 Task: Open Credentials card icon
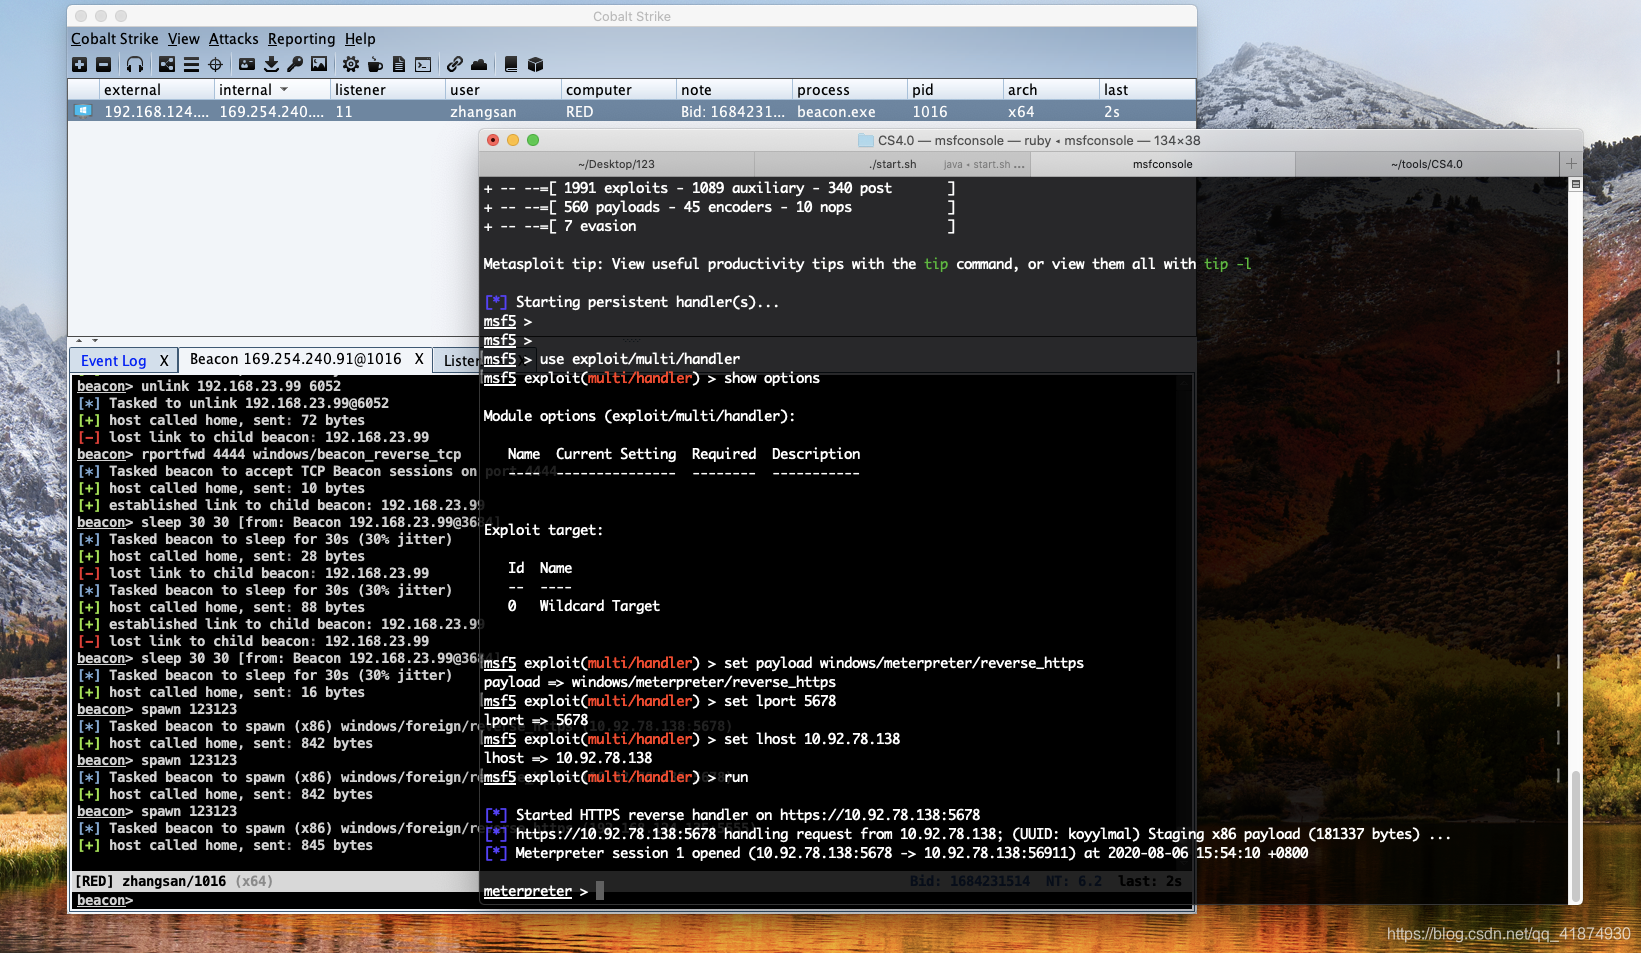(247, 64)
